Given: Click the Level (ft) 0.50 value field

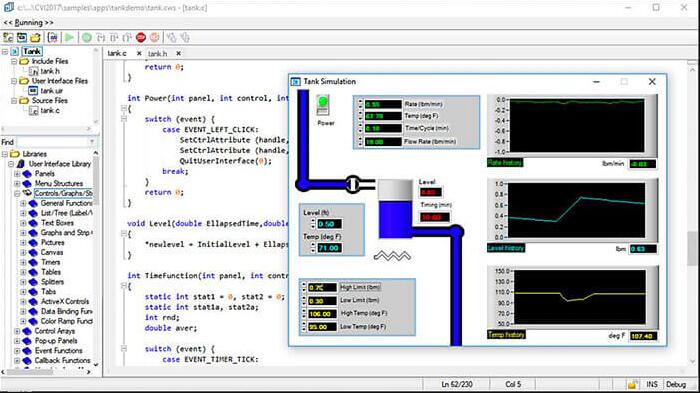Looking at the screenshot, I should [x=329, y=223].
